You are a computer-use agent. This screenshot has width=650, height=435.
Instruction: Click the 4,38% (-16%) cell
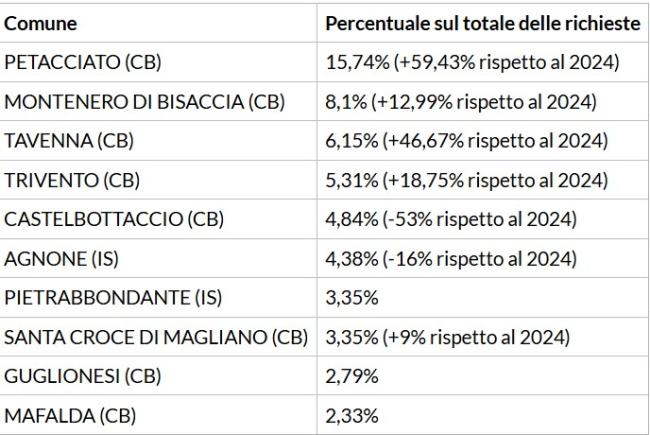[452, 258]
